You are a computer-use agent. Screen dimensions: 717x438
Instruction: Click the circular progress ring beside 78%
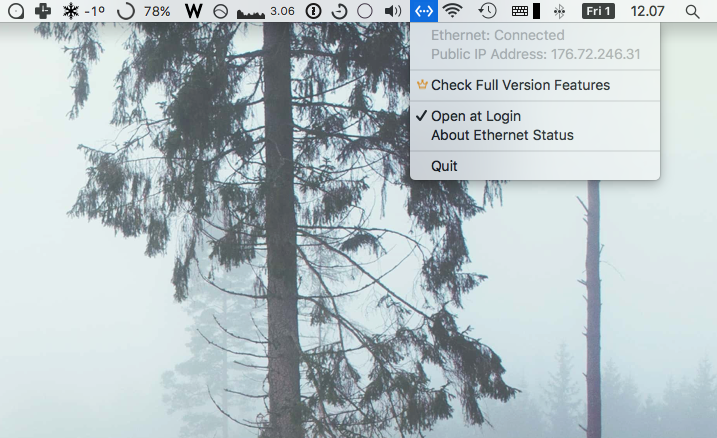click(126, 11)
